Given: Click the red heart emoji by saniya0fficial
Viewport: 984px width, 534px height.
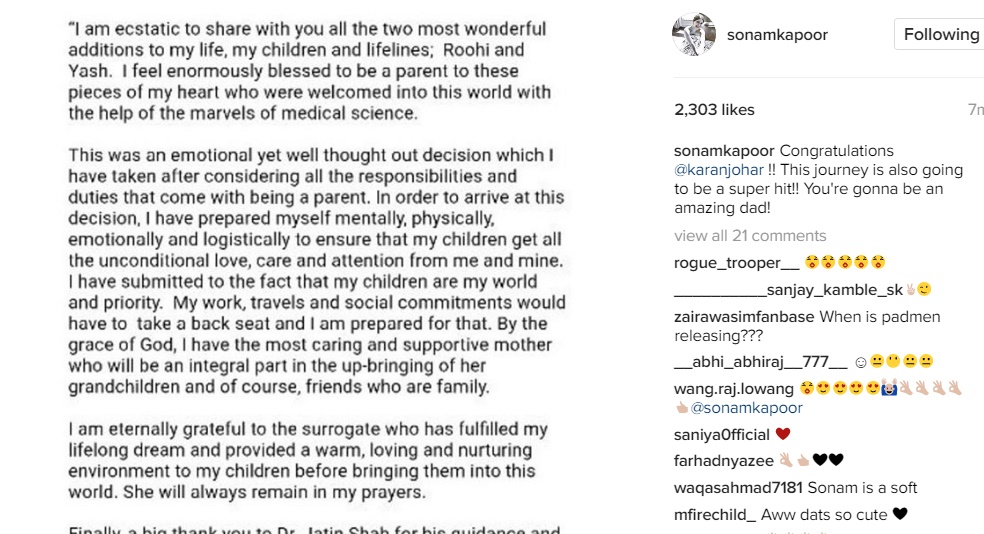Looking at the screenshot, I should [783, 434].
